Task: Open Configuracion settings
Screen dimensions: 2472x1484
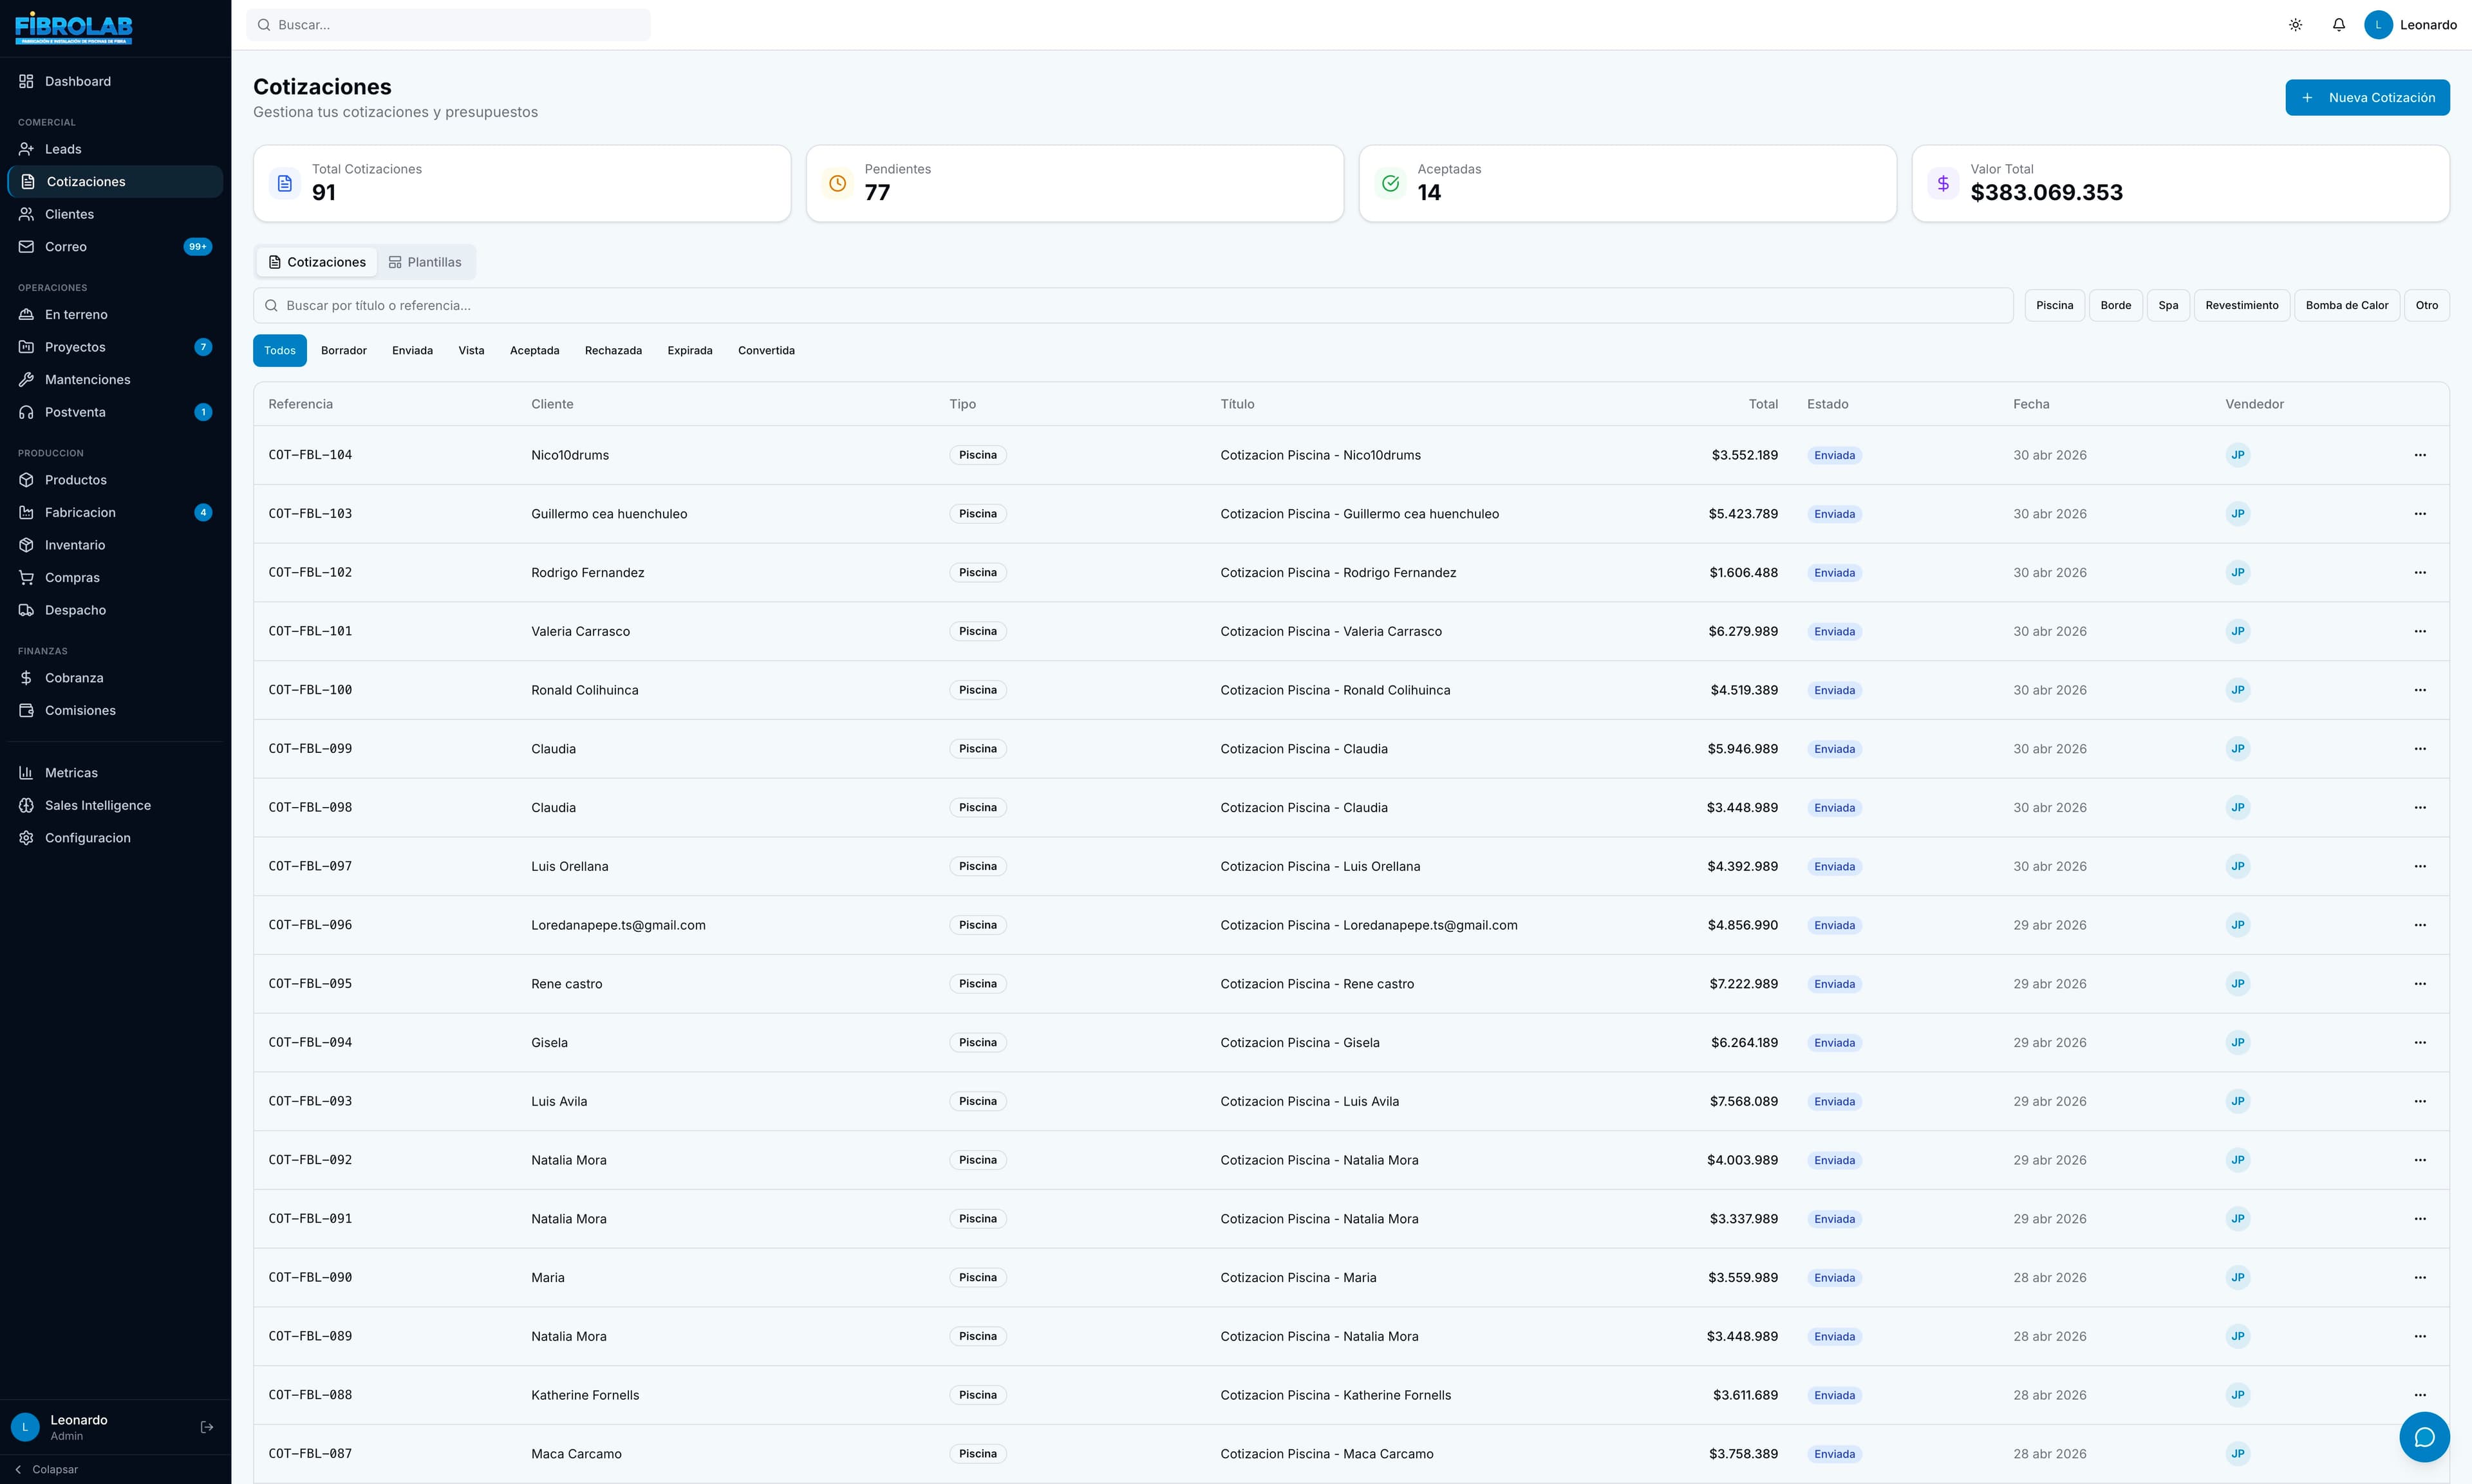Action: pos(115,838)
